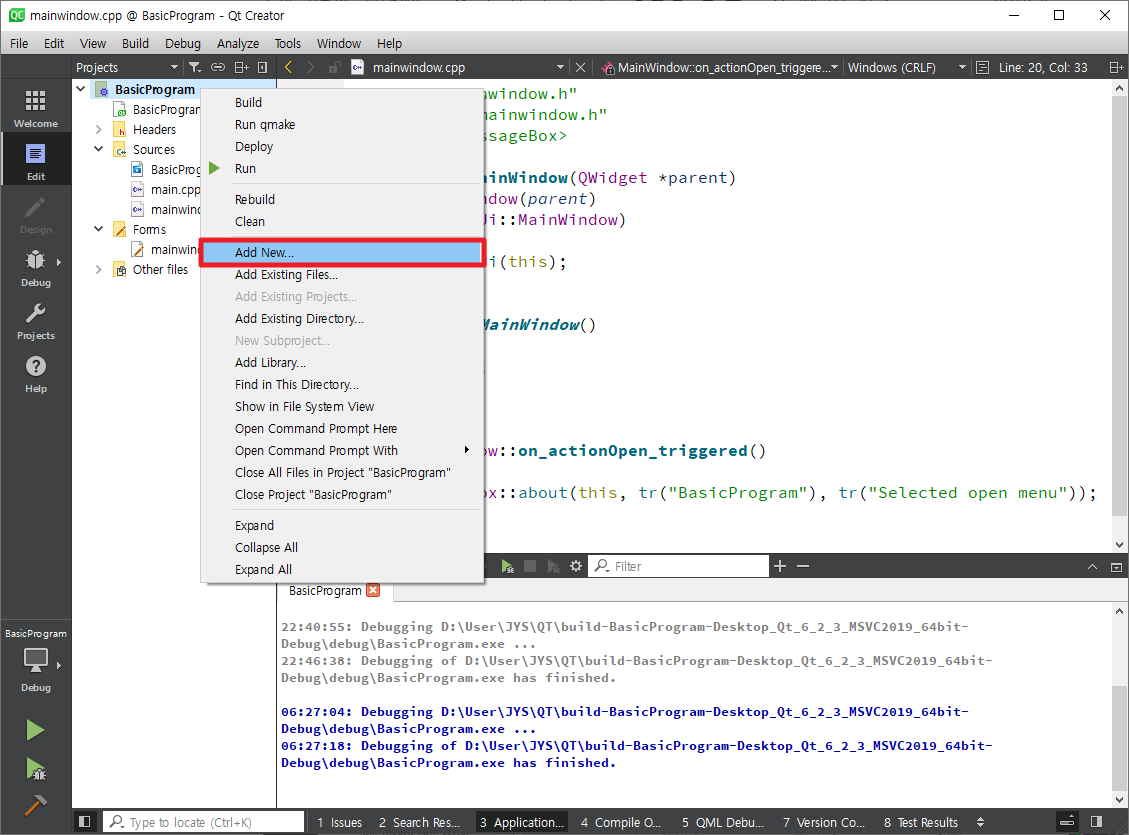Collapse the Sources folder
The height and width of the screenshot is (835, 1129).
pyautogui.click(x=99, y=149)
